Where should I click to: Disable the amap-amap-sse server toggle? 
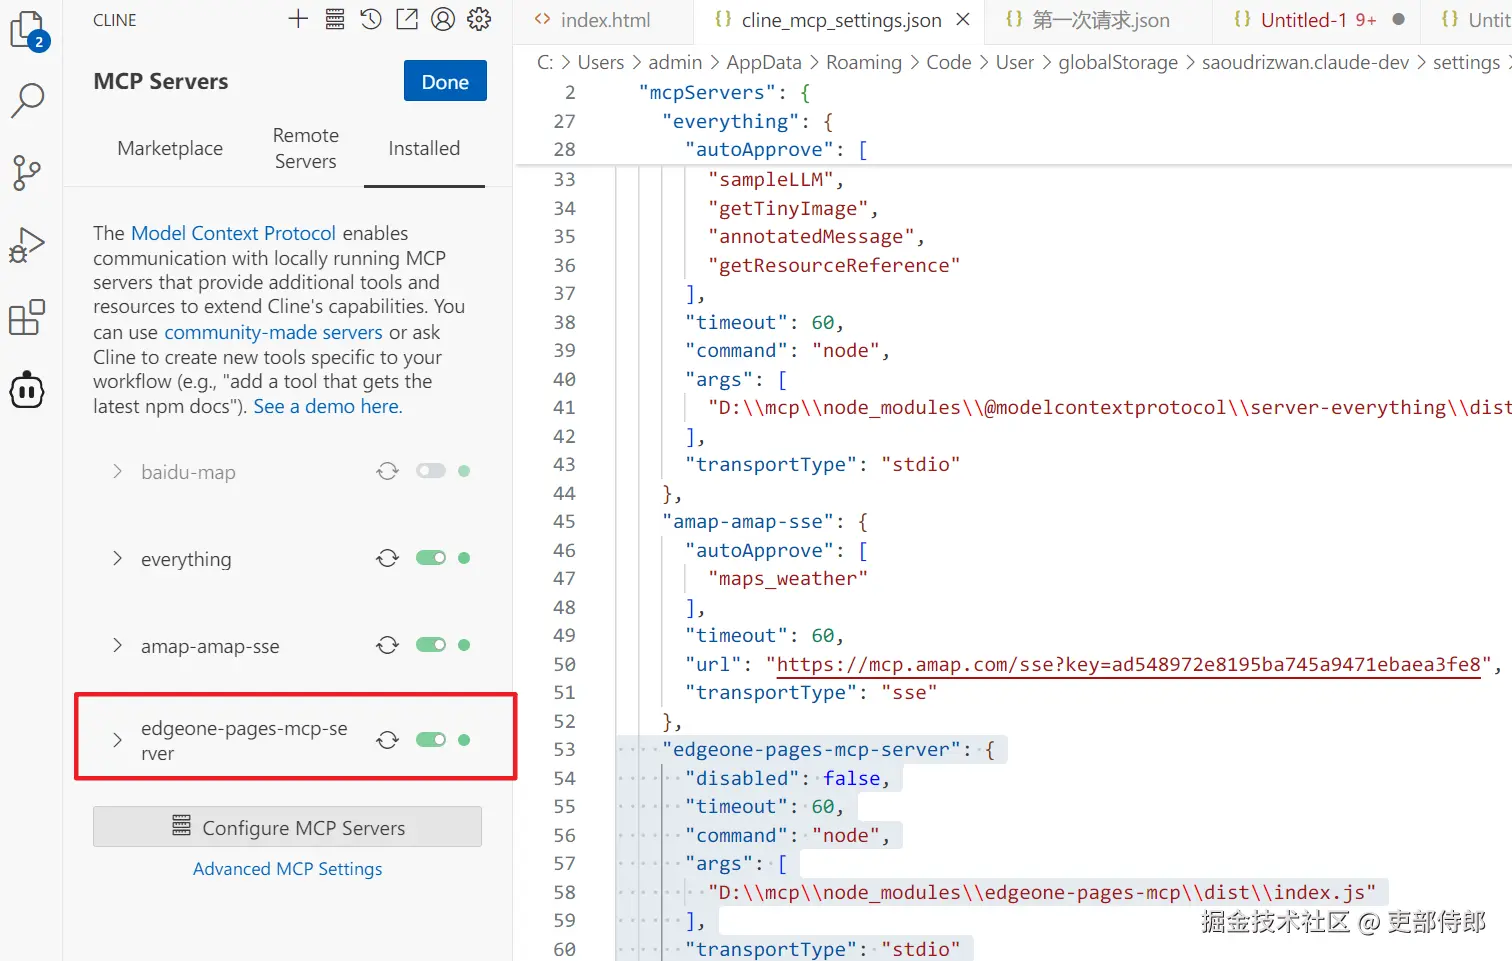[x=431, y=645]
